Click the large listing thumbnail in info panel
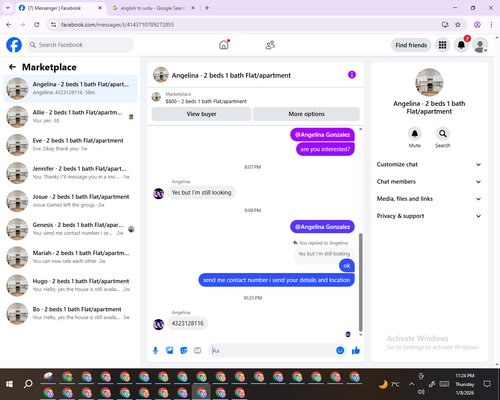500x400 pixels. click(x=429, y=82)
